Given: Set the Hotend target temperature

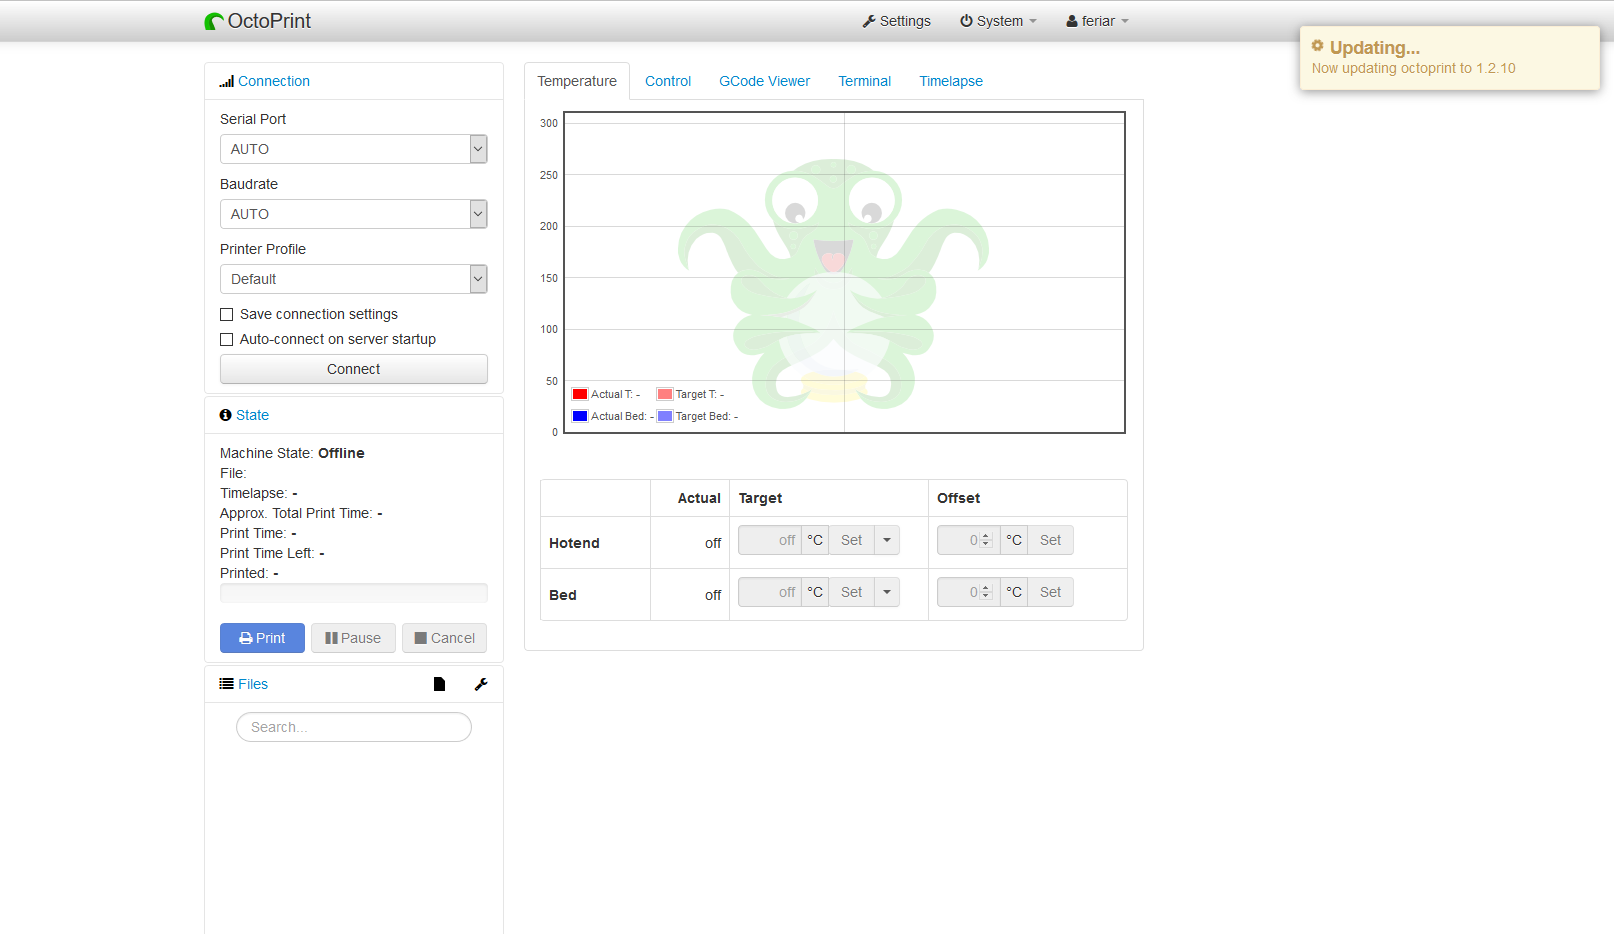Looking at the screenshot, I should pos(851,540).
